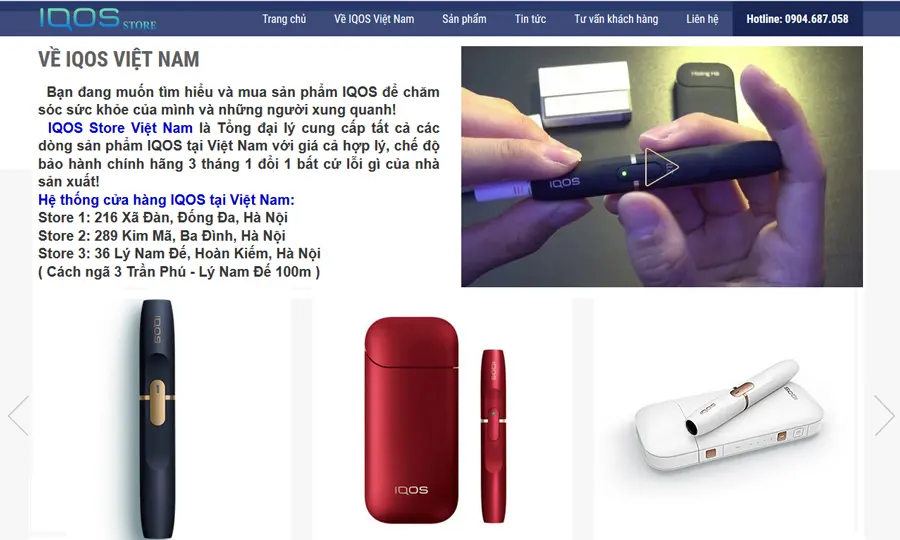Click the IQOS Store logo
The width and height of the screenshot is (900, 540).
[x=98, y=19]
